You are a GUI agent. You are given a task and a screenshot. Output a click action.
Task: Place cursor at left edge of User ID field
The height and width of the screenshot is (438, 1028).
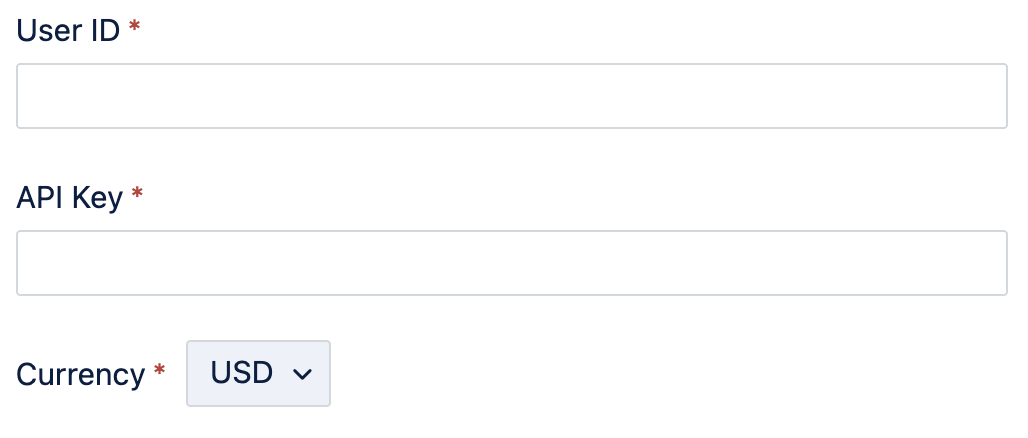click(28, 96)
